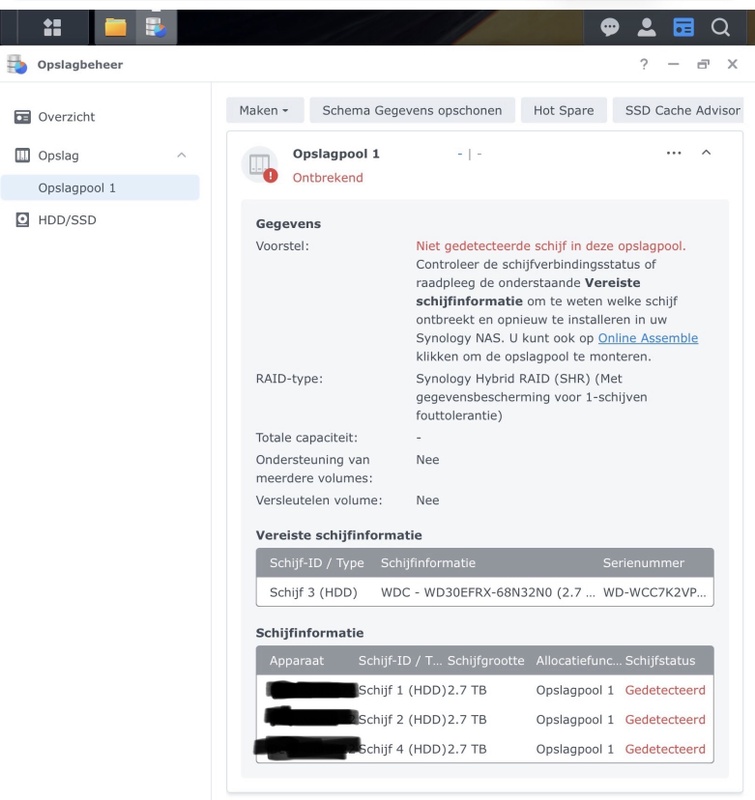Screen dimensions: 755x800
Task: Click the help question mark icon
Action: (644, 64)
